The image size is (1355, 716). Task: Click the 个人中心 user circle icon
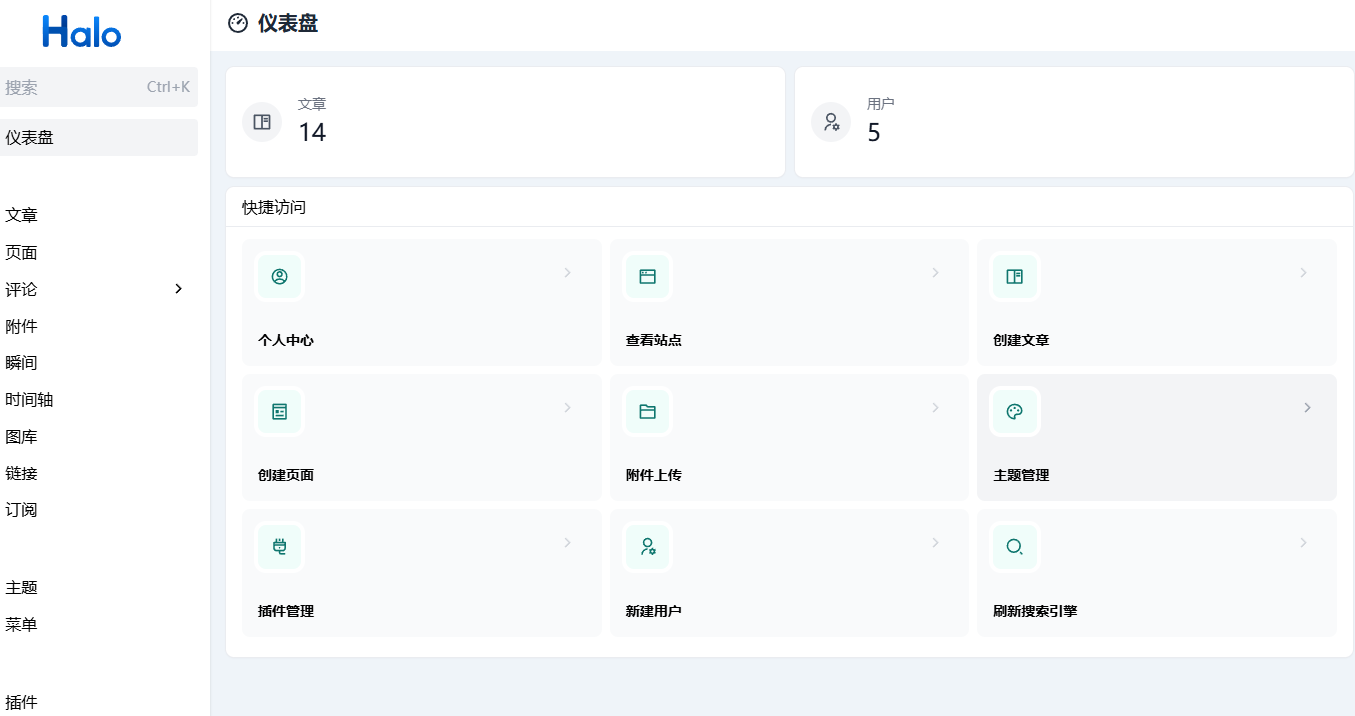(280, 276)
